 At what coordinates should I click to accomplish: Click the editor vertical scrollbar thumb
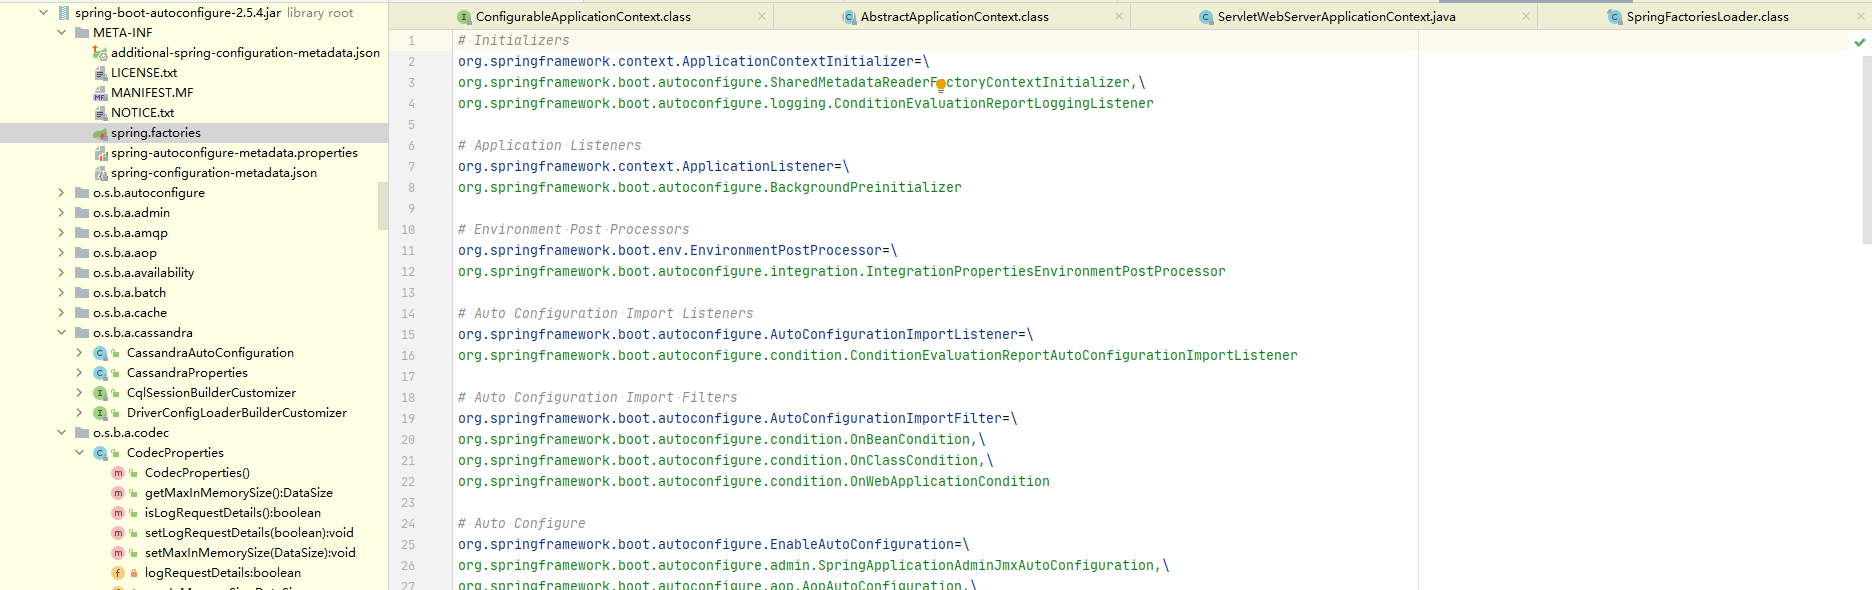pos(1867,150)
